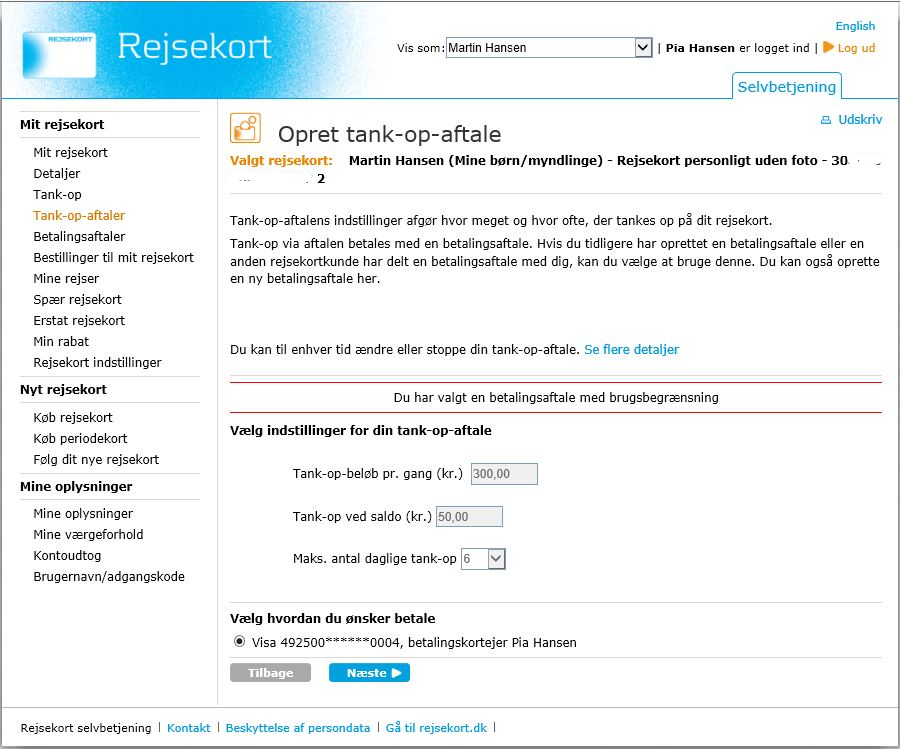The image size is (900, 749).
Task: Switch to the Selvbetjening tab
Action: [x=787, y=86]
